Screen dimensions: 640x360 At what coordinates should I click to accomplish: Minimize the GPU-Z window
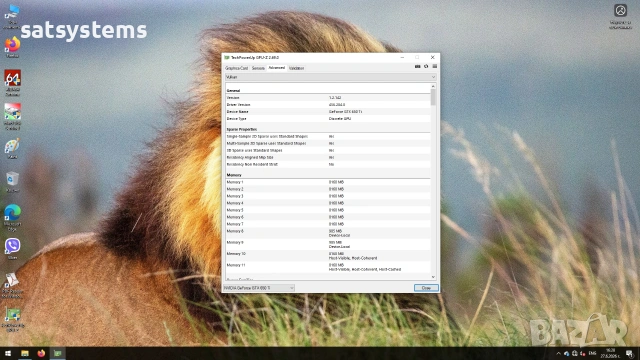point(402,58)
